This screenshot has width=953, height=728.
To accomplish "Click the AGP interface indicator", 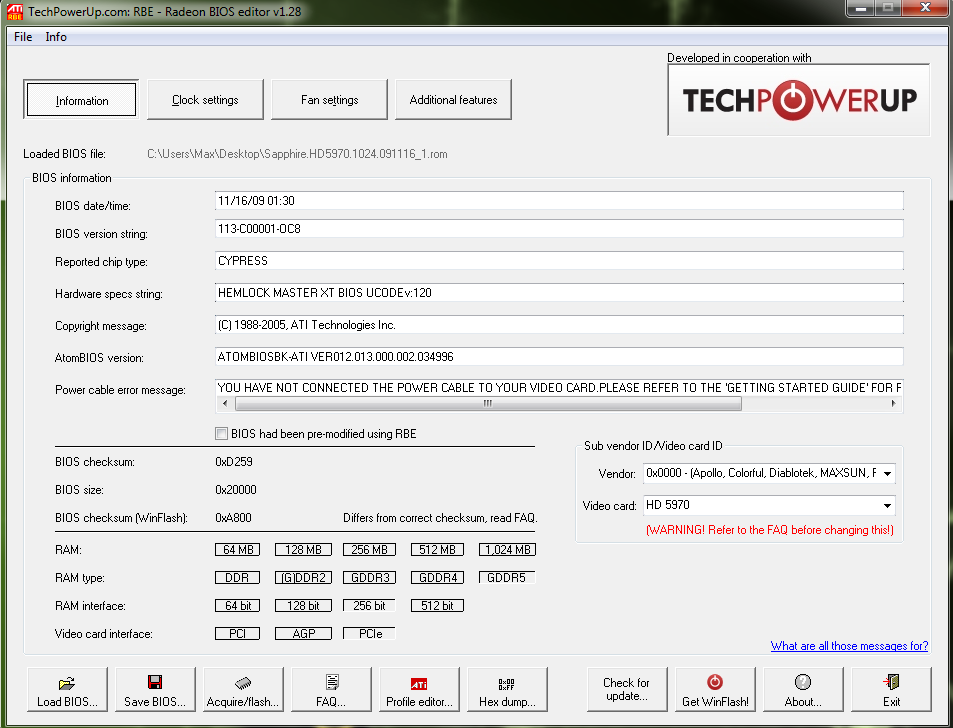I will pos(303,633).
